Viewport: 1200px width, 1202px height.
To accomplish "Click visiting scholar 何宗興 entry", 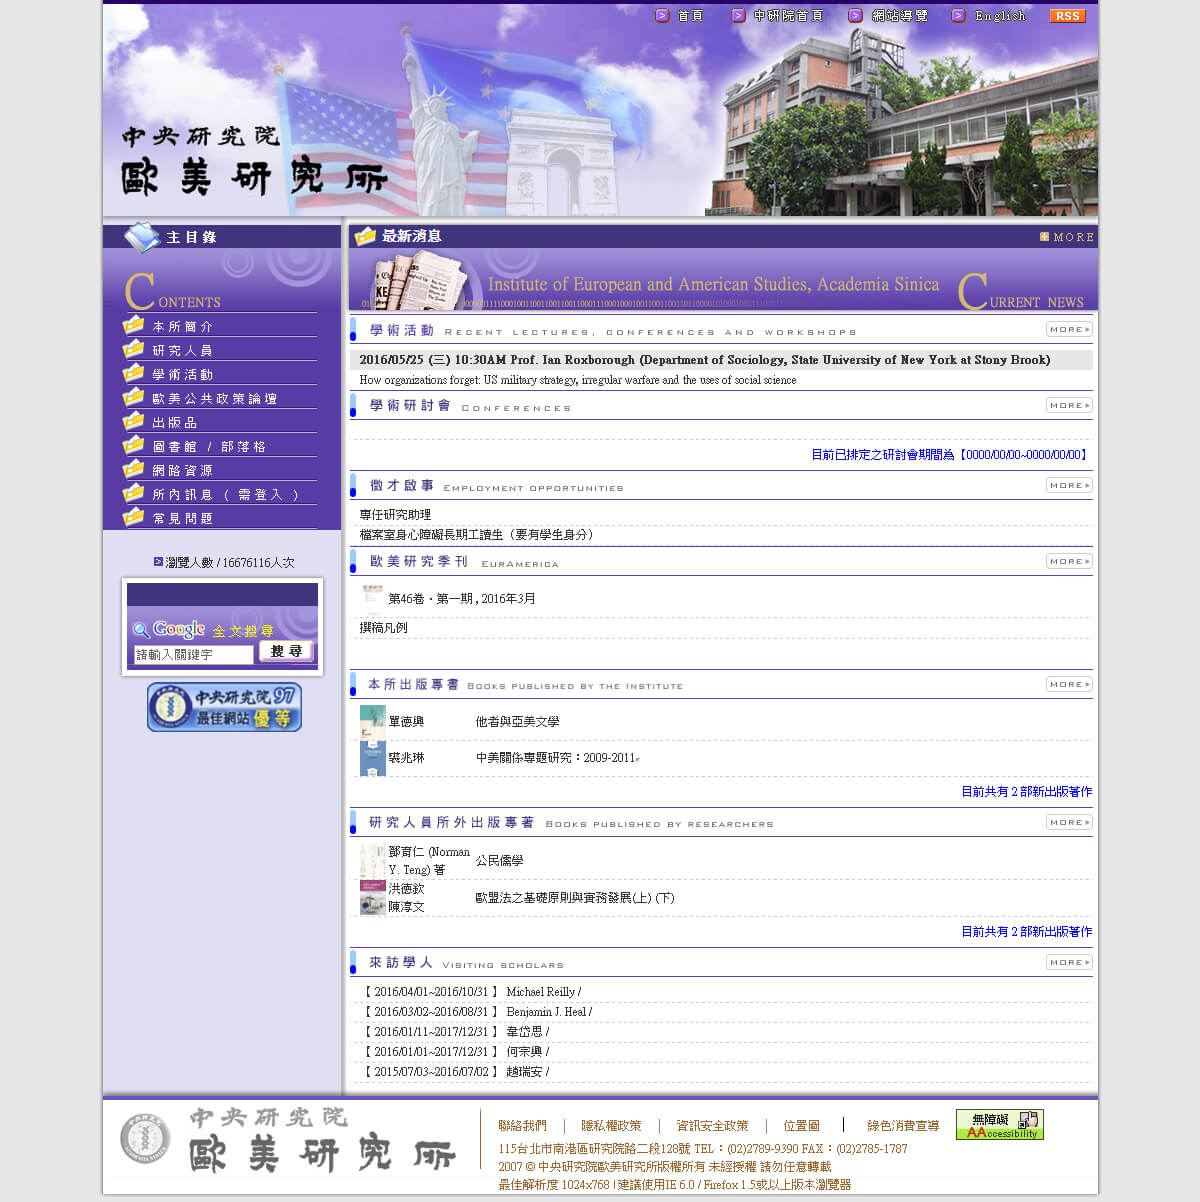I will (x=457, y=1052).
